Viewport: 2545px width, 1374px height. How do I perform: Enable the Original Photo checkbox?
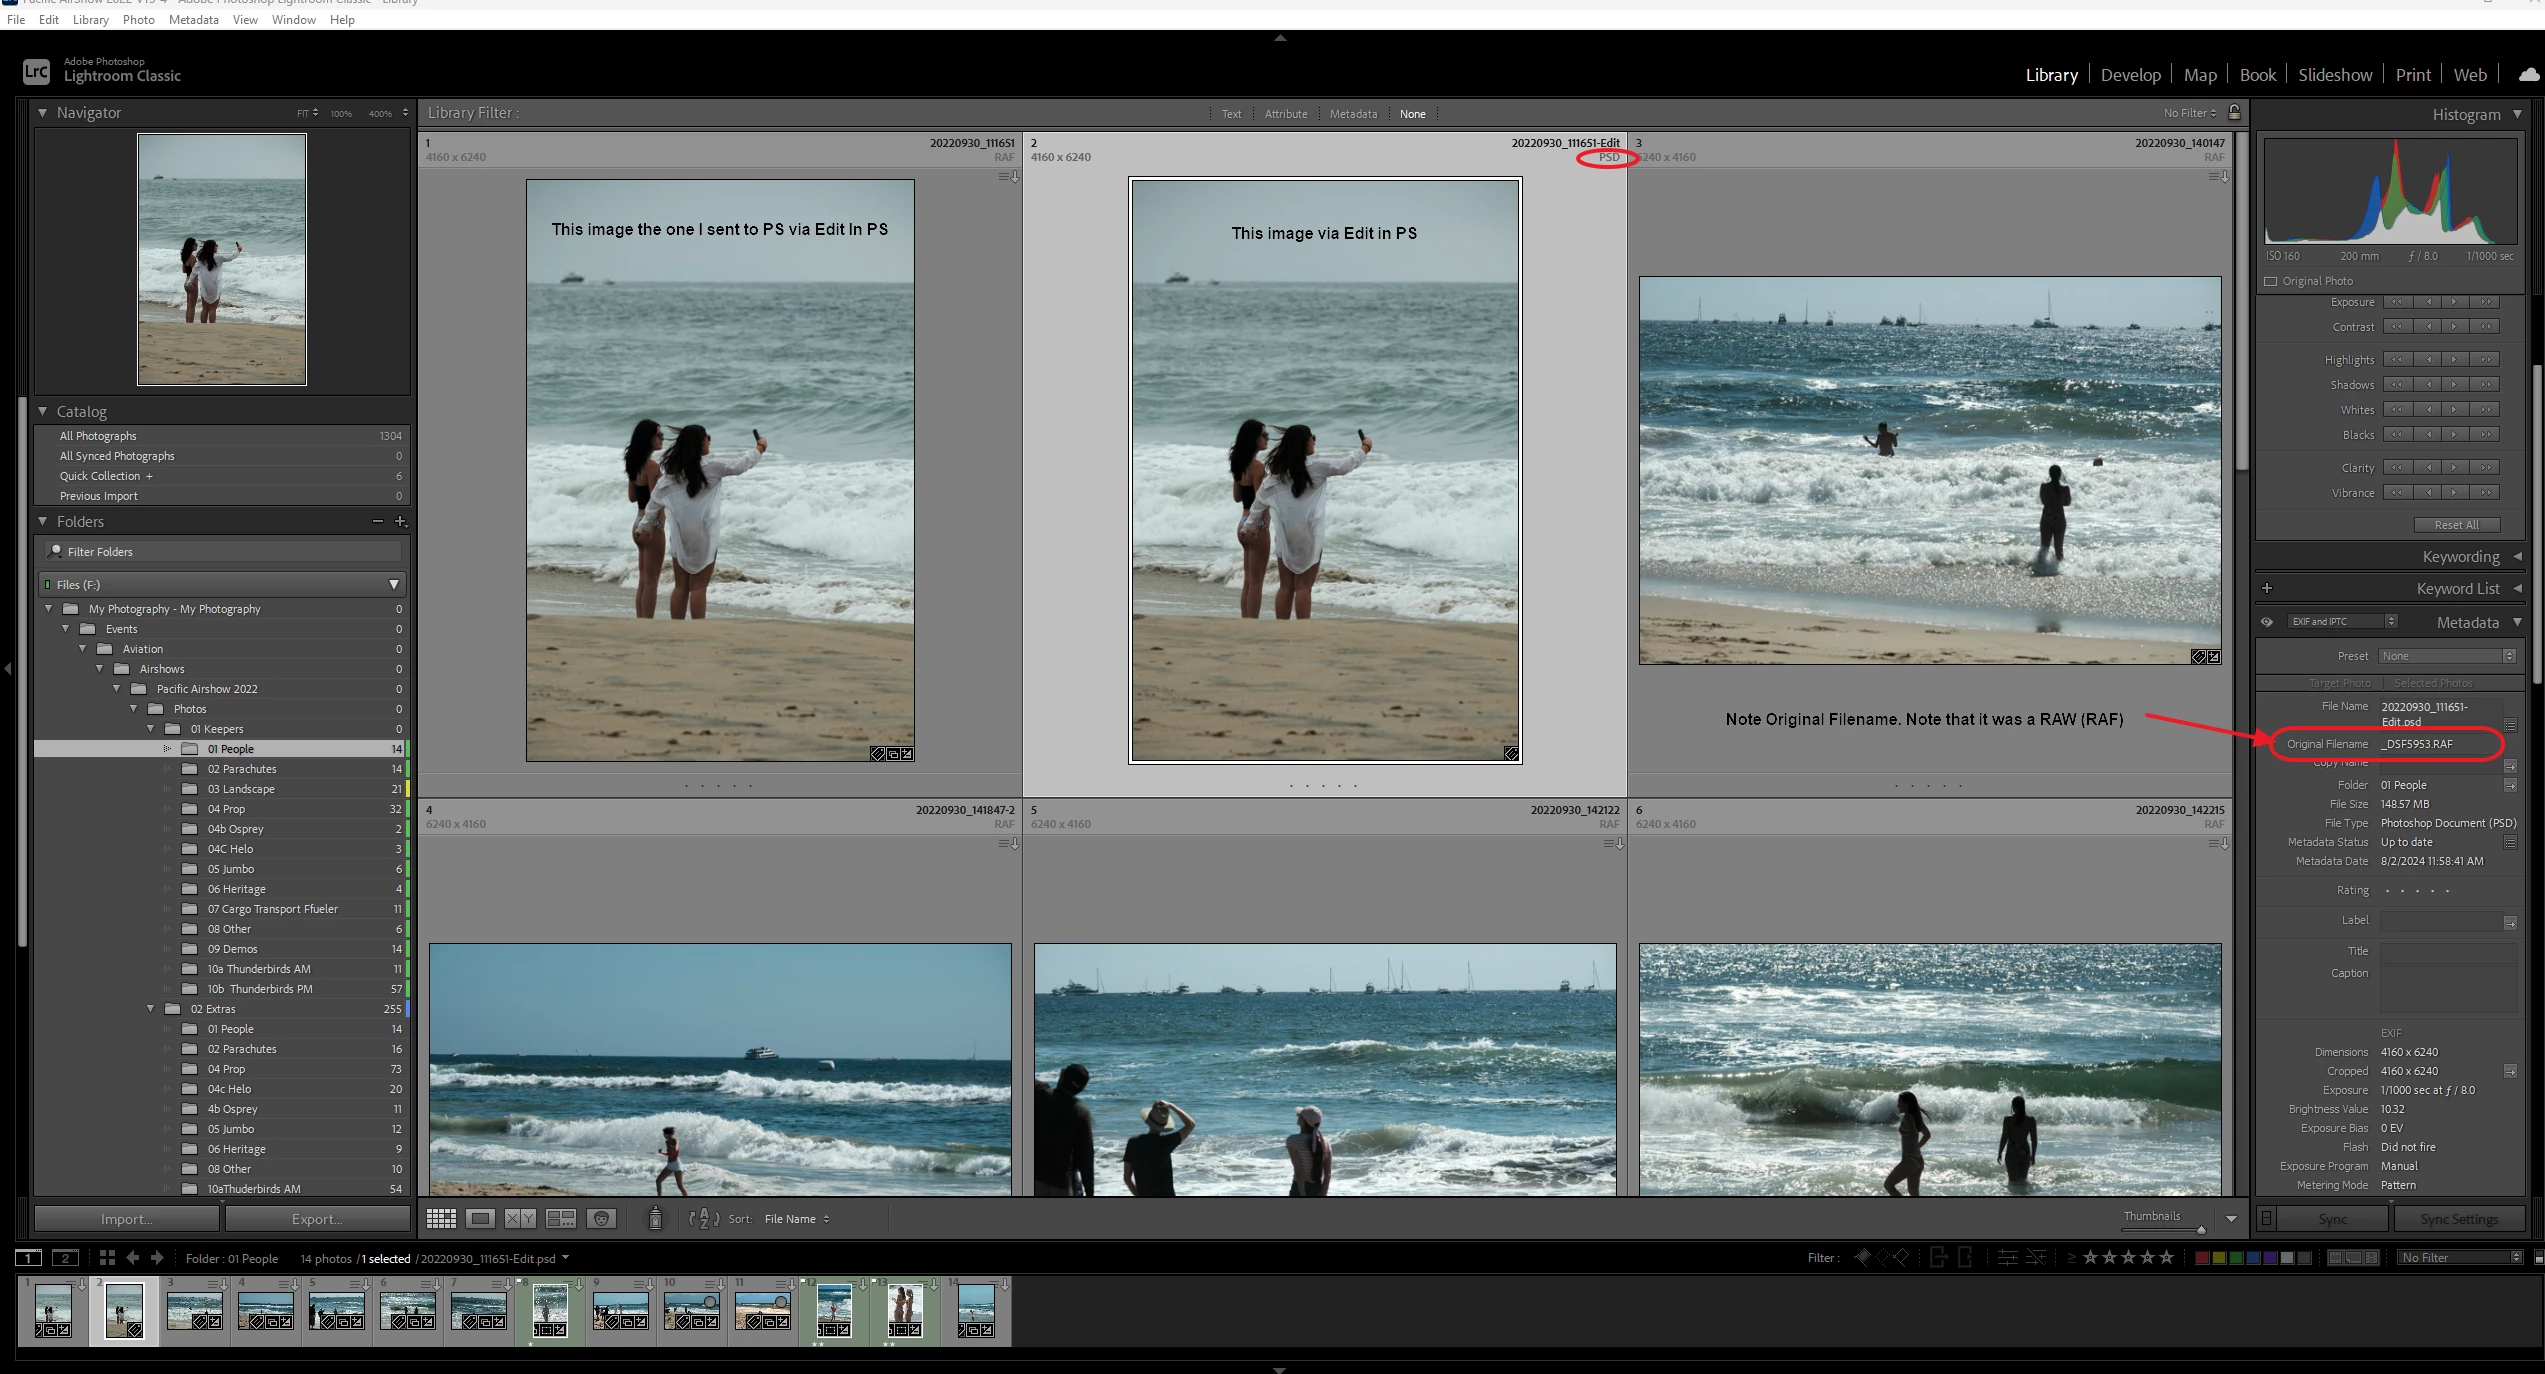click(2271, 281)
